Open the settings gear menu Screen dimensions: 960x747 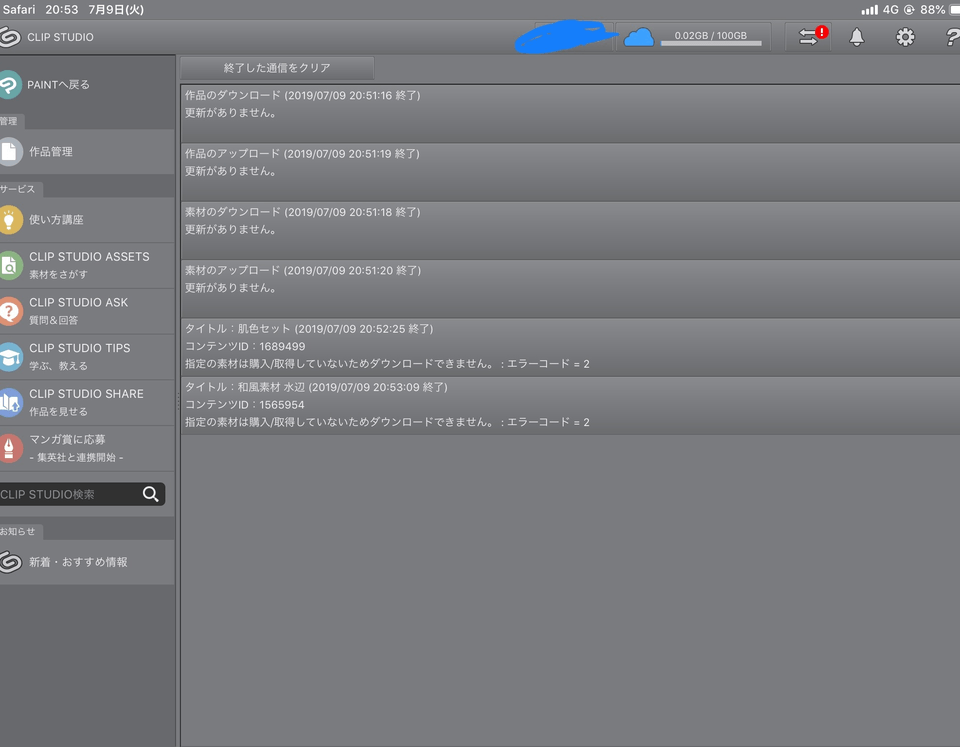[x=905, y=37]
